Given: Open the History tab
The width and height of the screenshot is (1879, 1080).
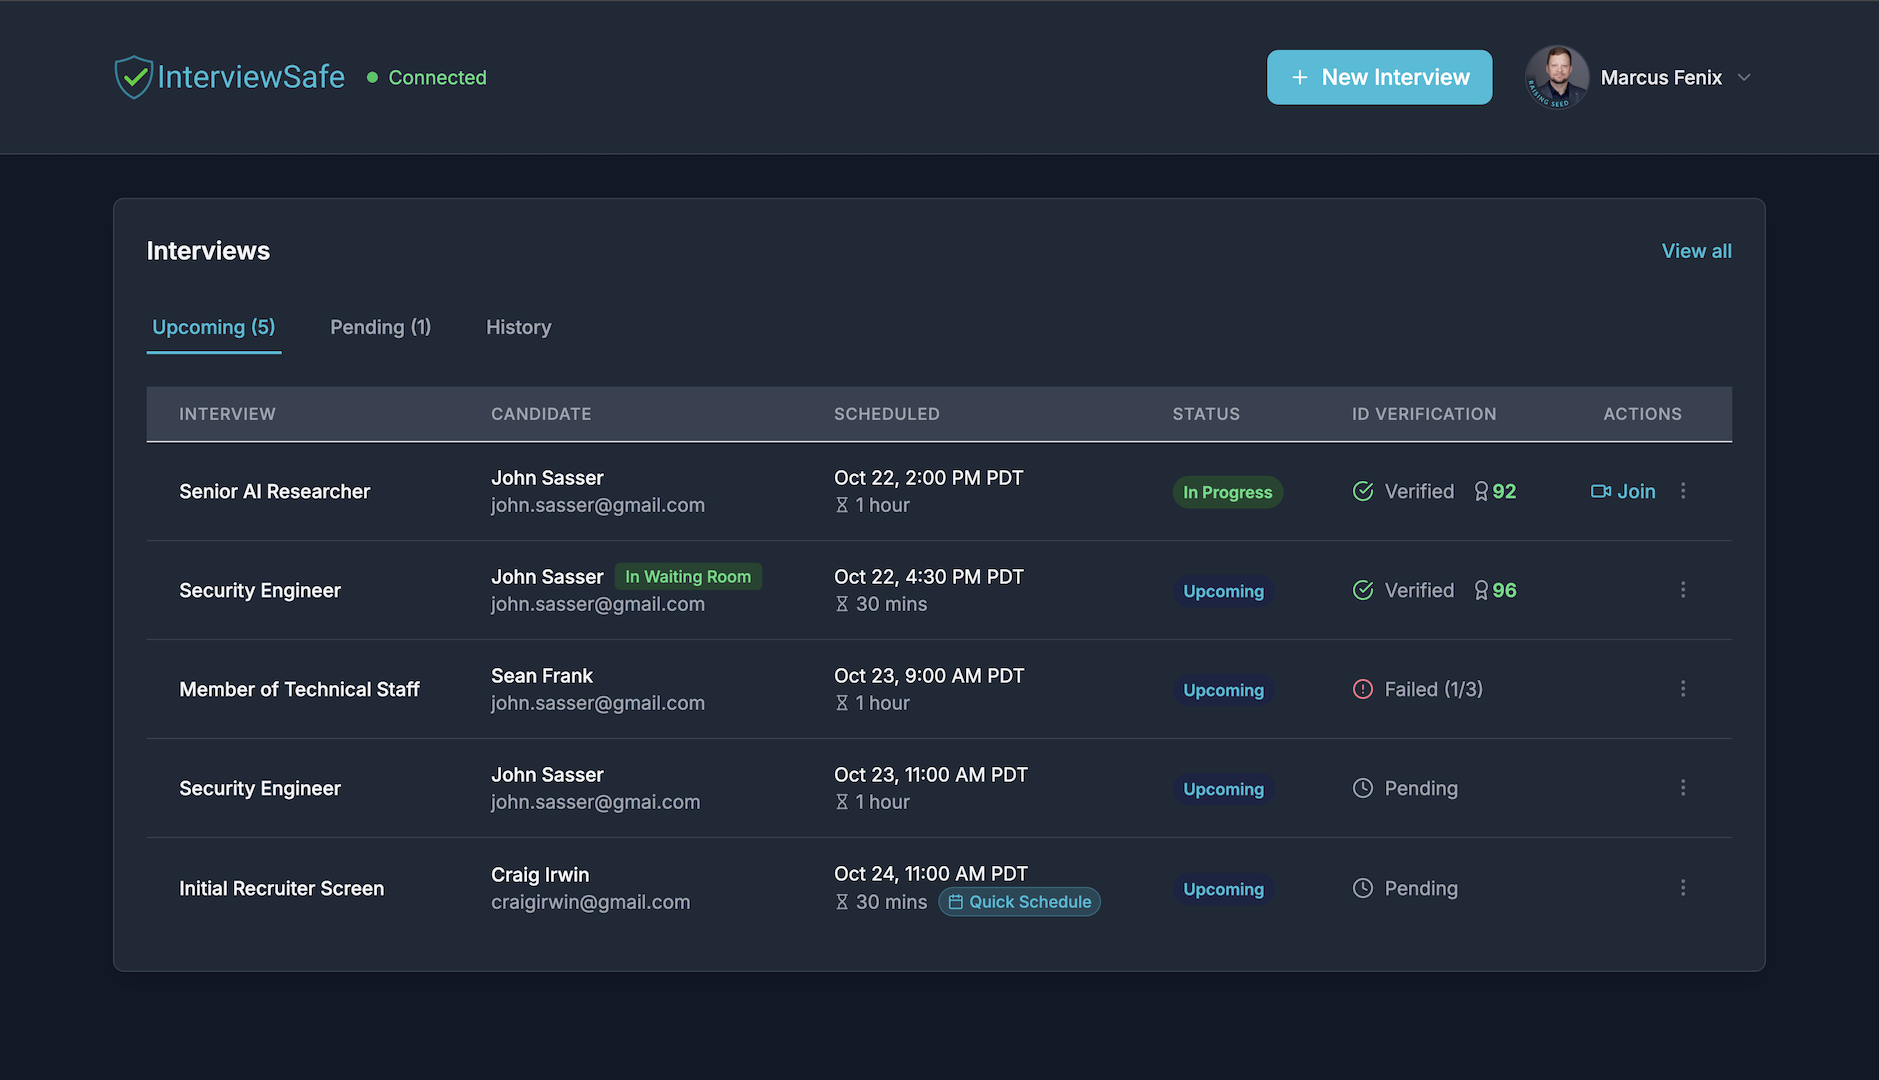Looking at the screenshot, I should [x=518, y=327].
